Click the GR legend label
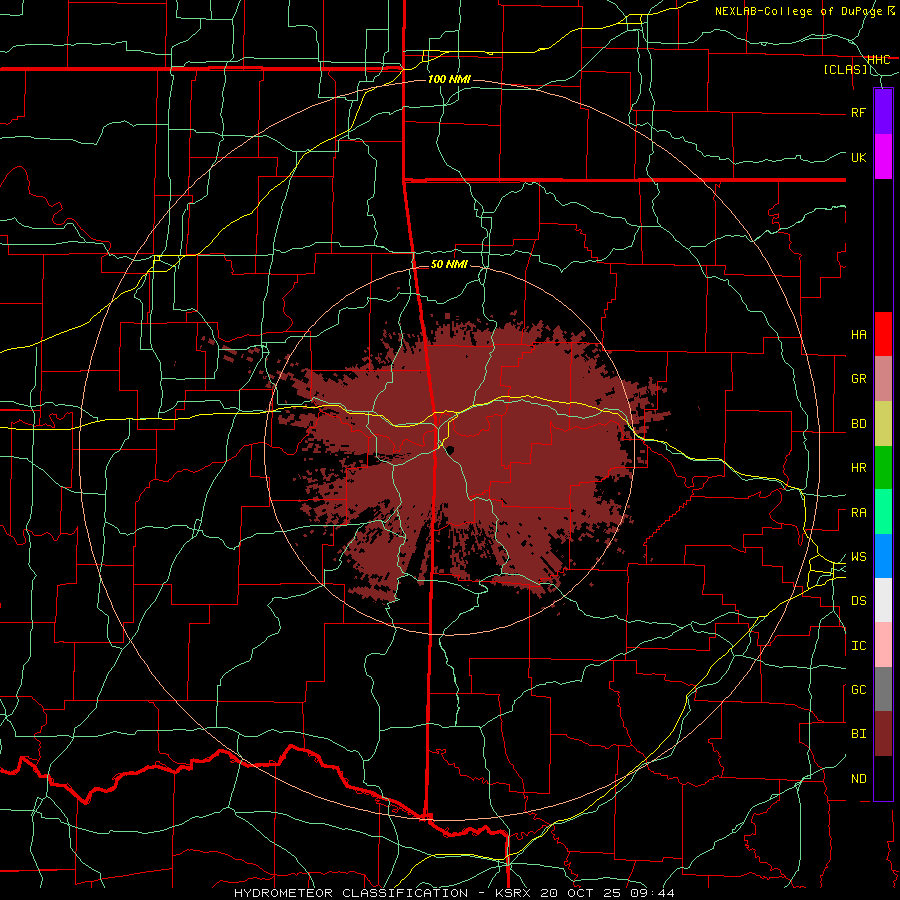The image size is (900, 900). point(859,379)
